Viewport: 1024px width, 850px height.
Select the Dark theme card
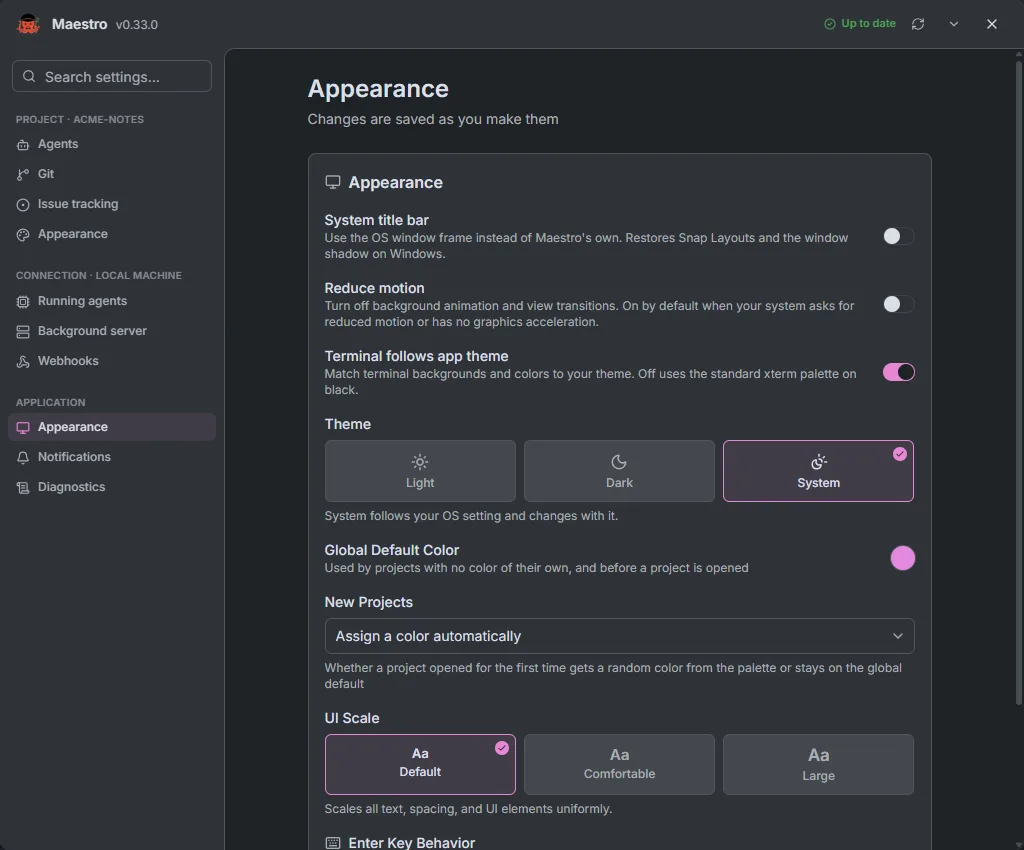pos(619,471)
